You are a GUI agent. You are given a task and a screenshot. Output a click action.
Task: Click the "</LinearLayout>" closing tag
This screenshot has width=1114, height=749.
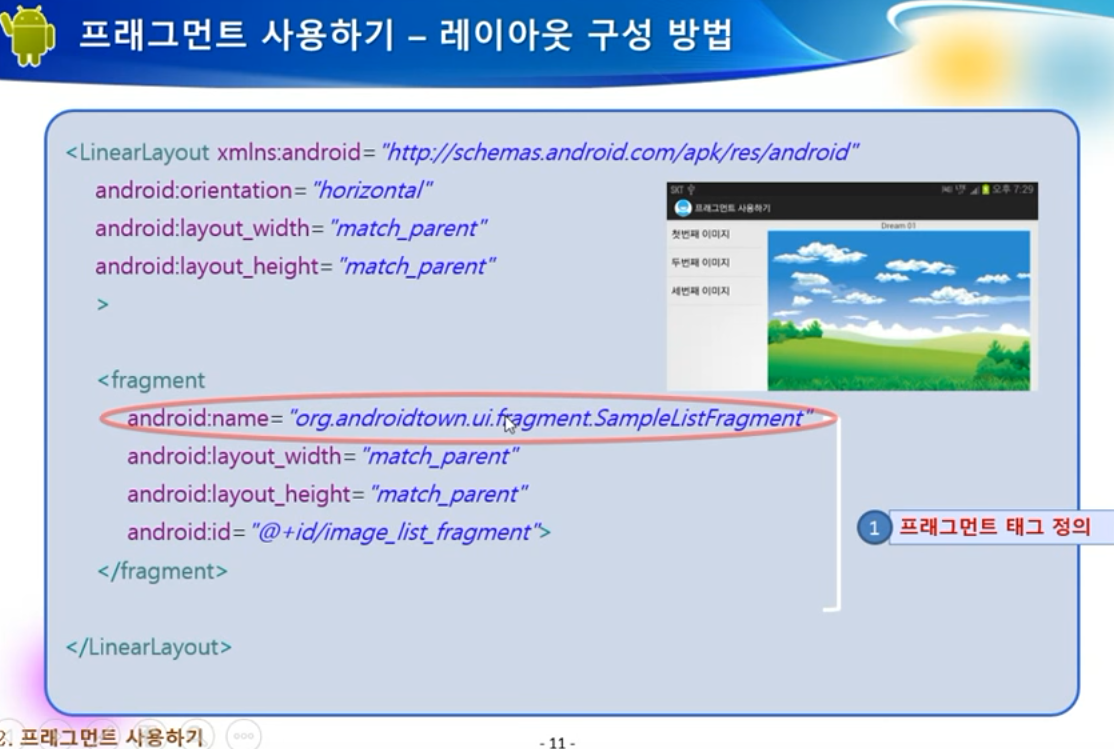[x=148, y=647]
